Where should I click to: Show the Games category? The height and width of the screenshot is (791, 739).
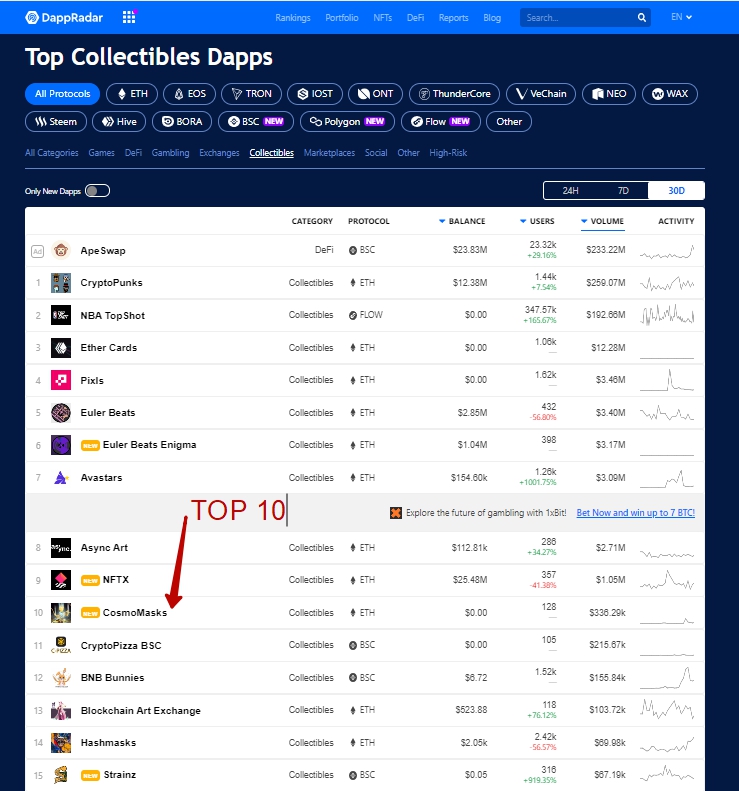click(101, 153)
